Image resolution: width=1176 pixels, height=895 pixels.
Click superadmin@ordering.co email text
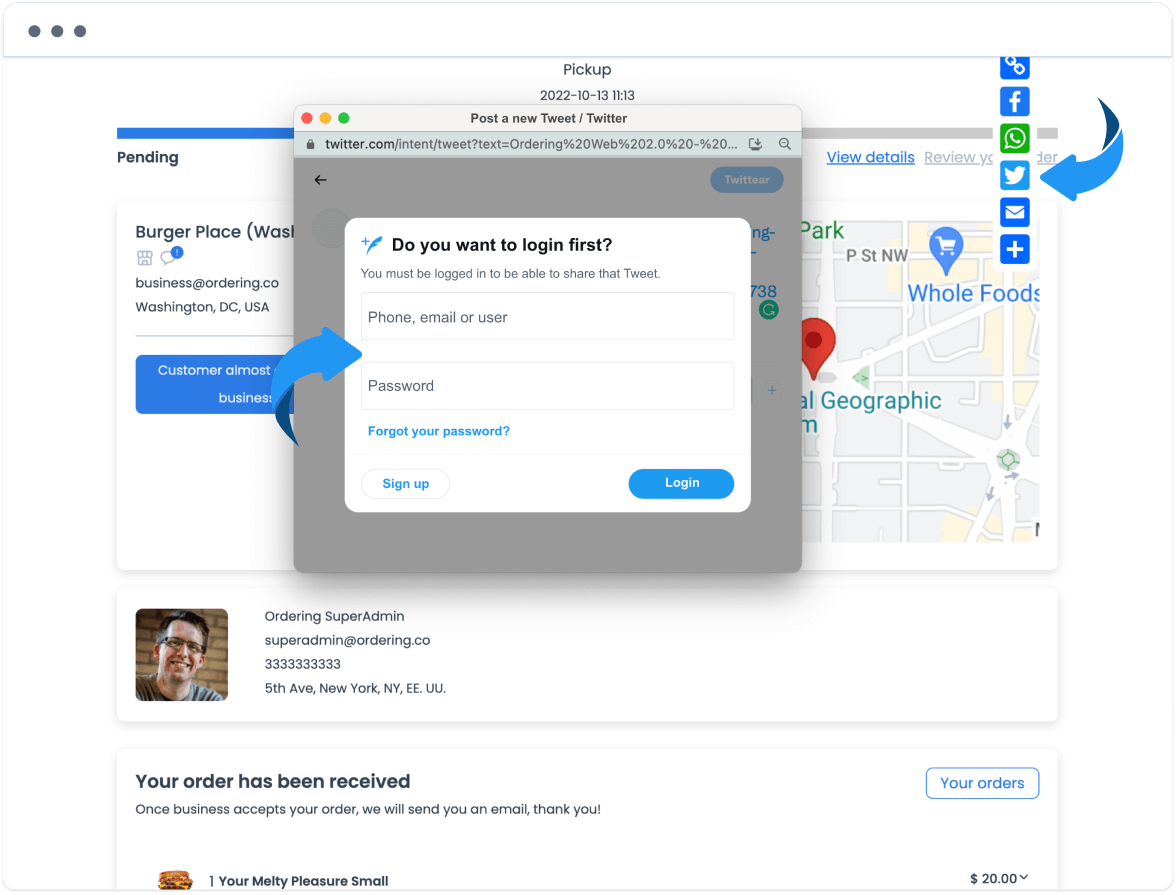click(347, 640)
